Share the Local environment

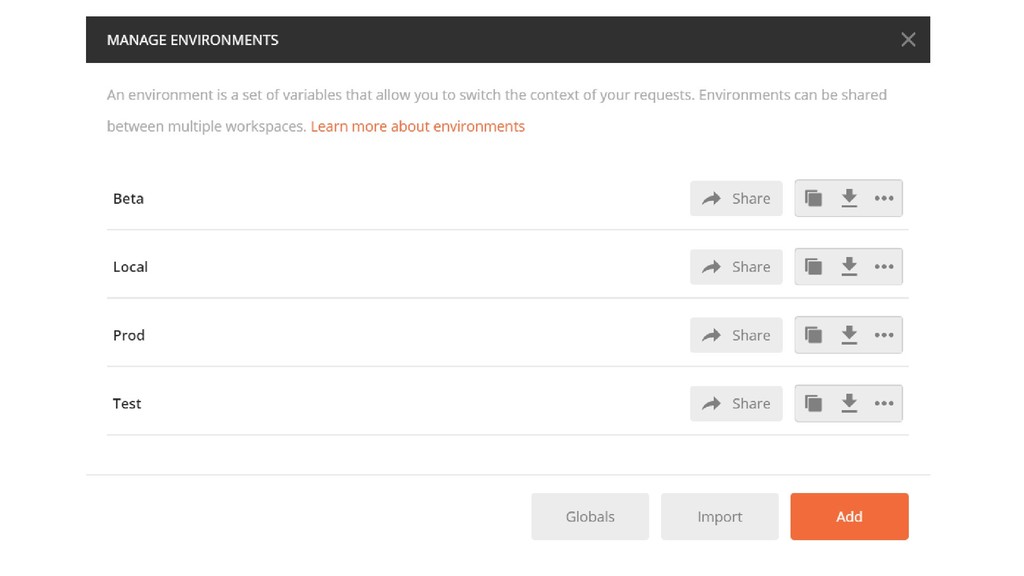(736, 266)
